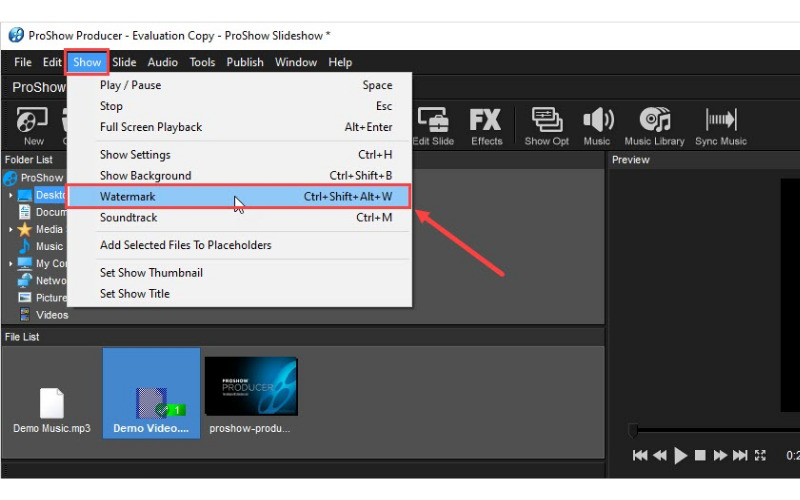Click the ProShow Producer title bar logo
The image size is (800, 500).
click(16, 35)
